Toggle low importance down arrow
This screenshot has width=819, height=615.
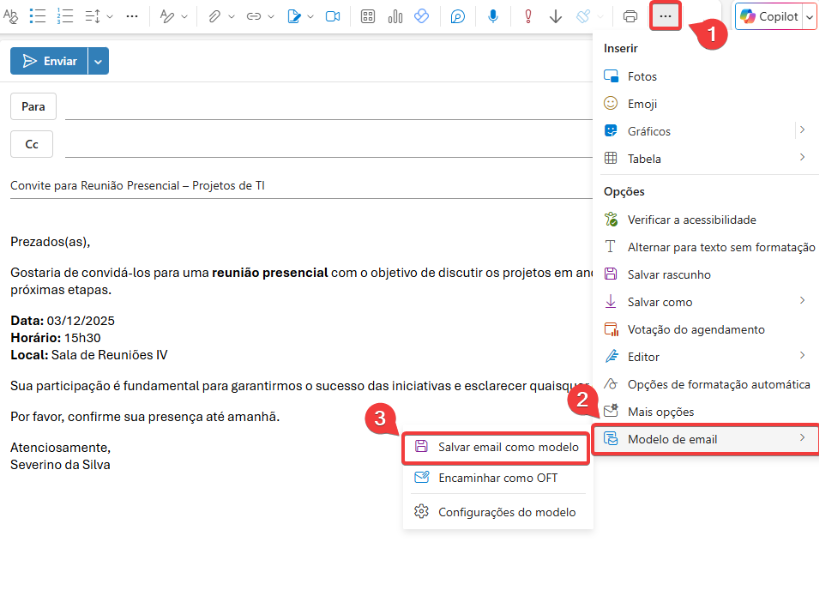[x=556, y=16]
